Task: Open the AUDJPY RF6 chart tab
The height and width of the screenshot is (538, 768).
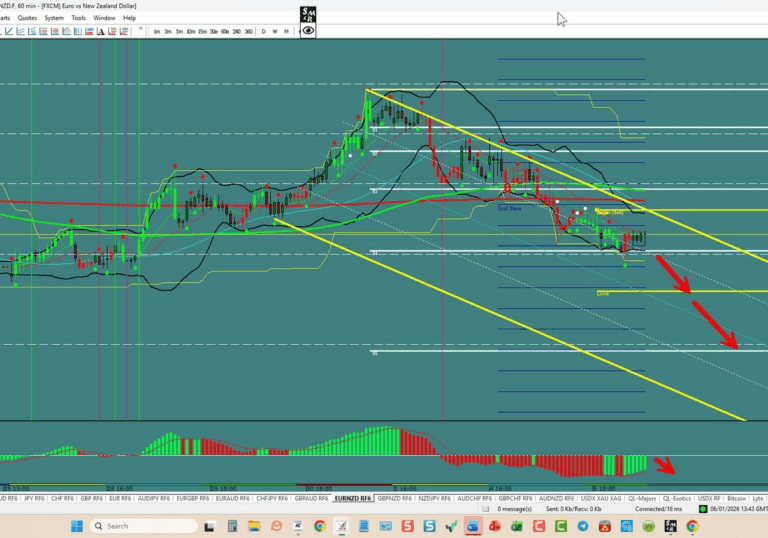Action: pos(154,498)
